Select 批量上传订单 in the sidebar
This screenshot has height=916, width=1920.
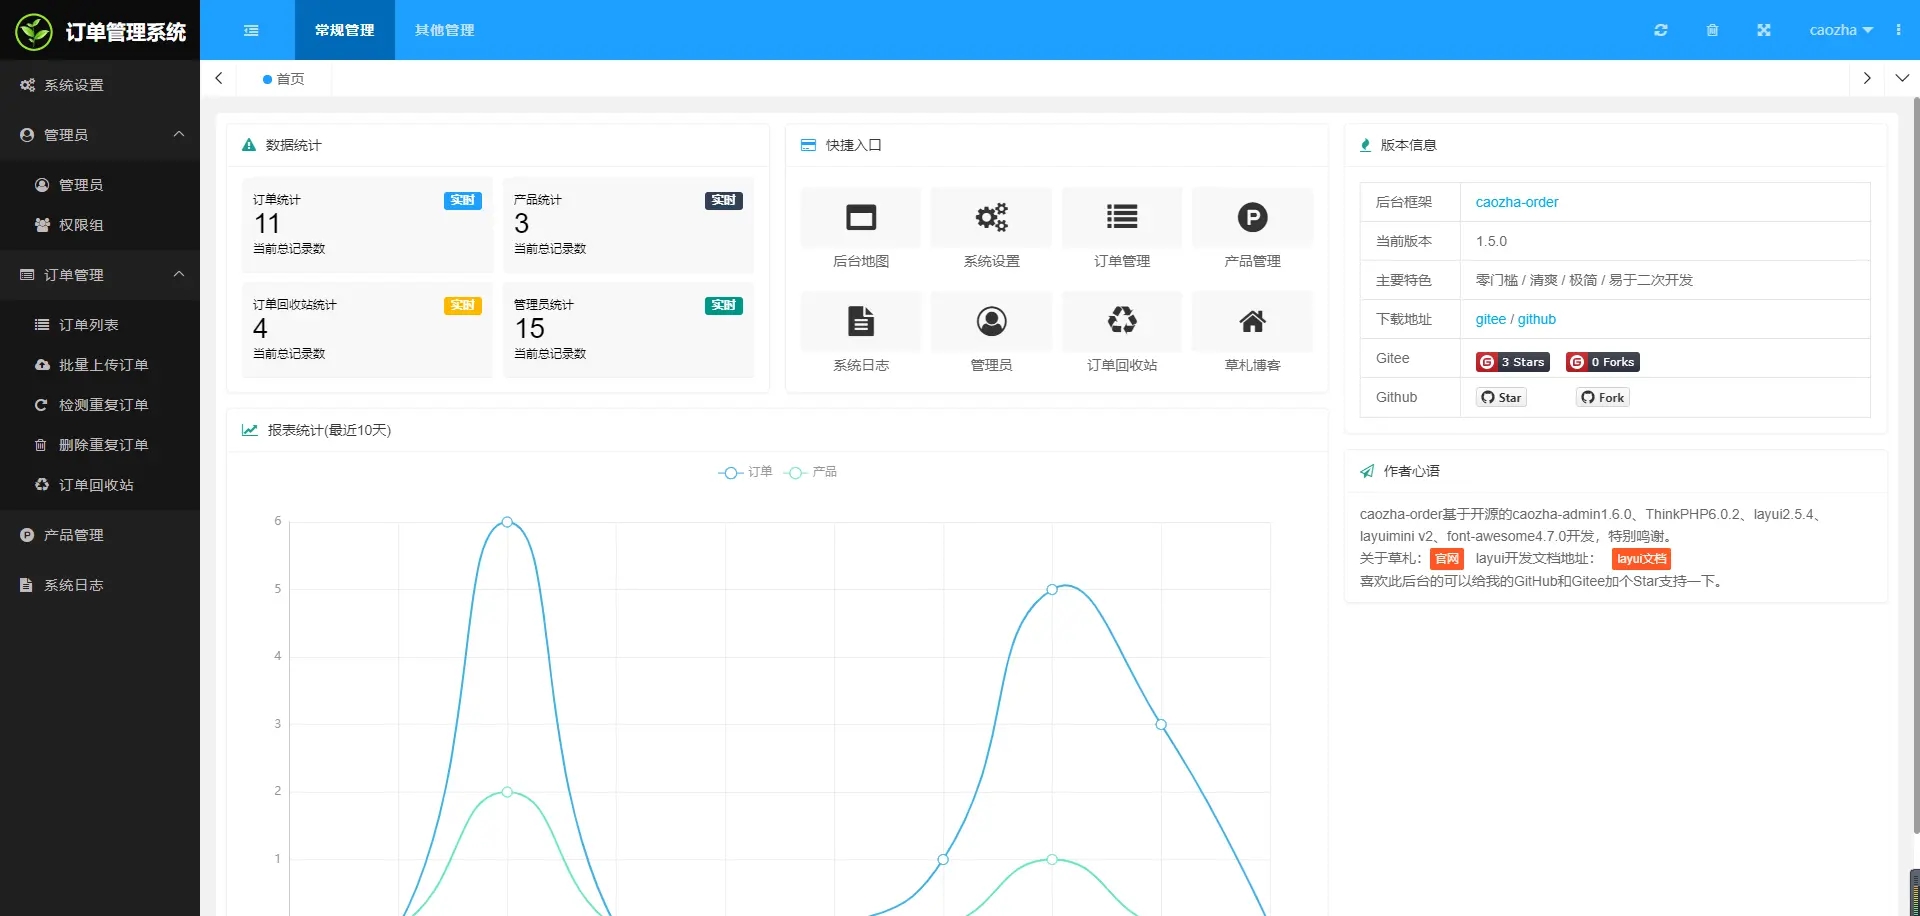[103, 365]
